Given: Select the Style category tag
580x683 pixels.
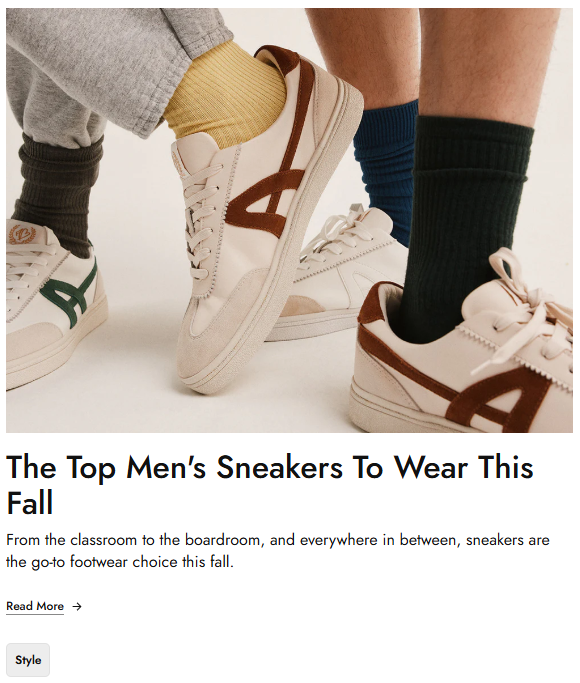Looking at the screenshot, I should (x=28, y=660).
